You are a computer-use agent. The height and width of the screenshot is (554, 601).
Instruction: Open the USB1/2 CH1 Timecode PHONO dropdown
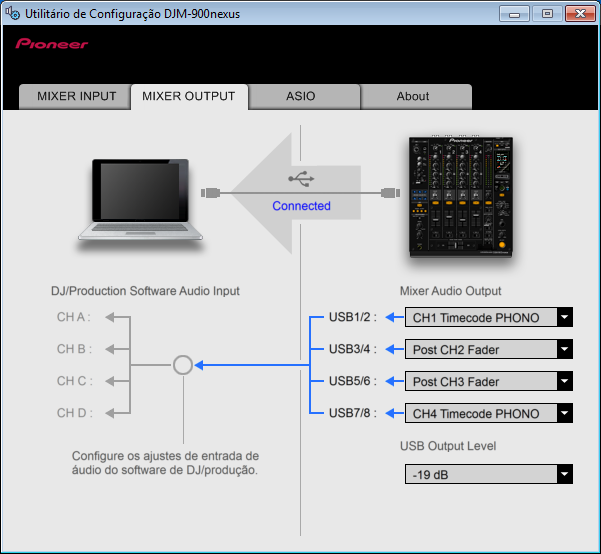(x=489, y=317)
